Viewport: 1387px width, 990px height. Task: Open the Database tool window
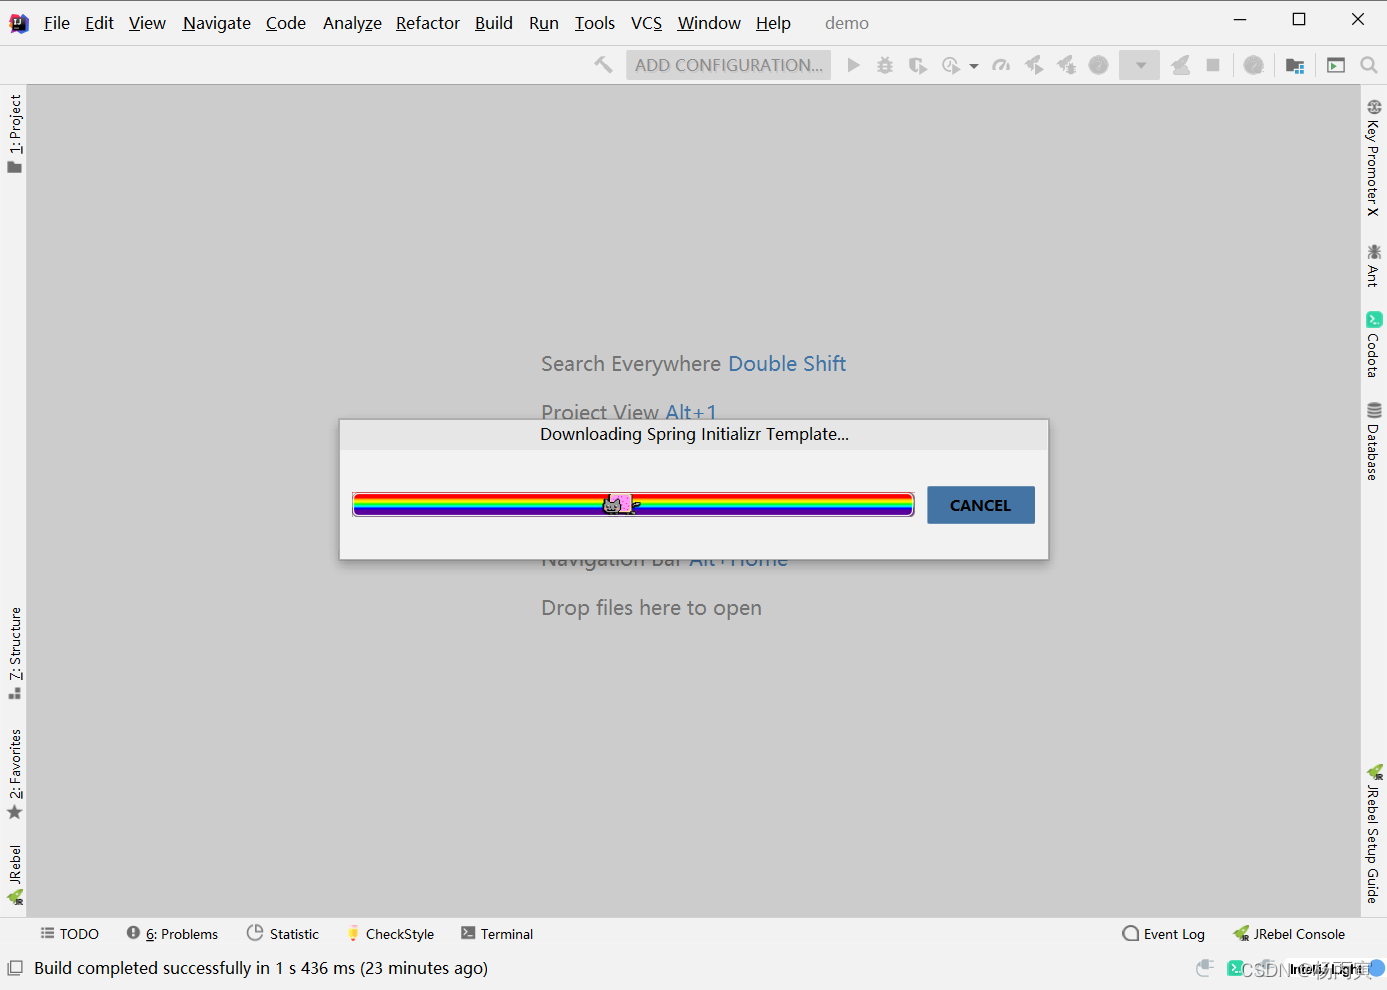tap(1374, 441)
